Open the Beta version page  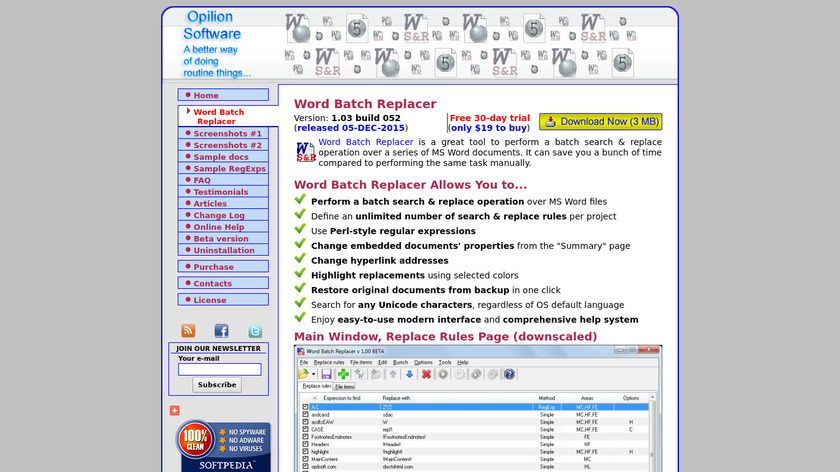click(x=223, y=239)
